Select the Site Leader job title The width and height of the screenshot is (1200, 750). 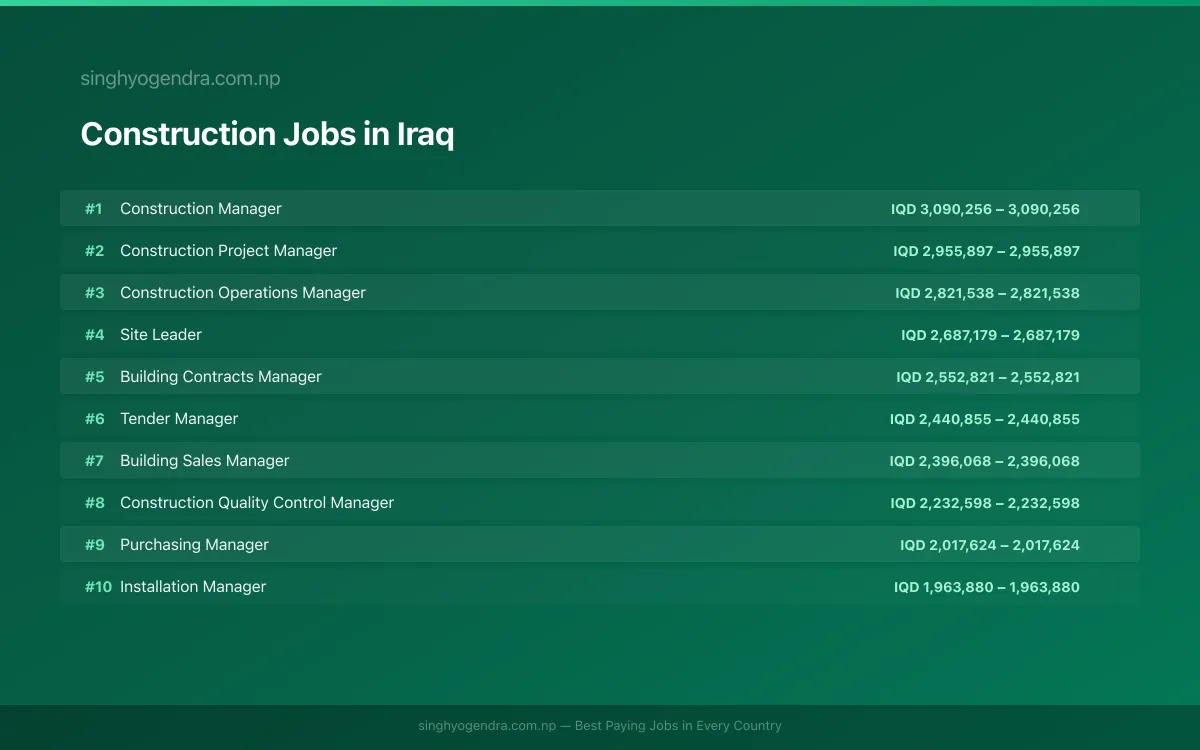click(161, 335)
